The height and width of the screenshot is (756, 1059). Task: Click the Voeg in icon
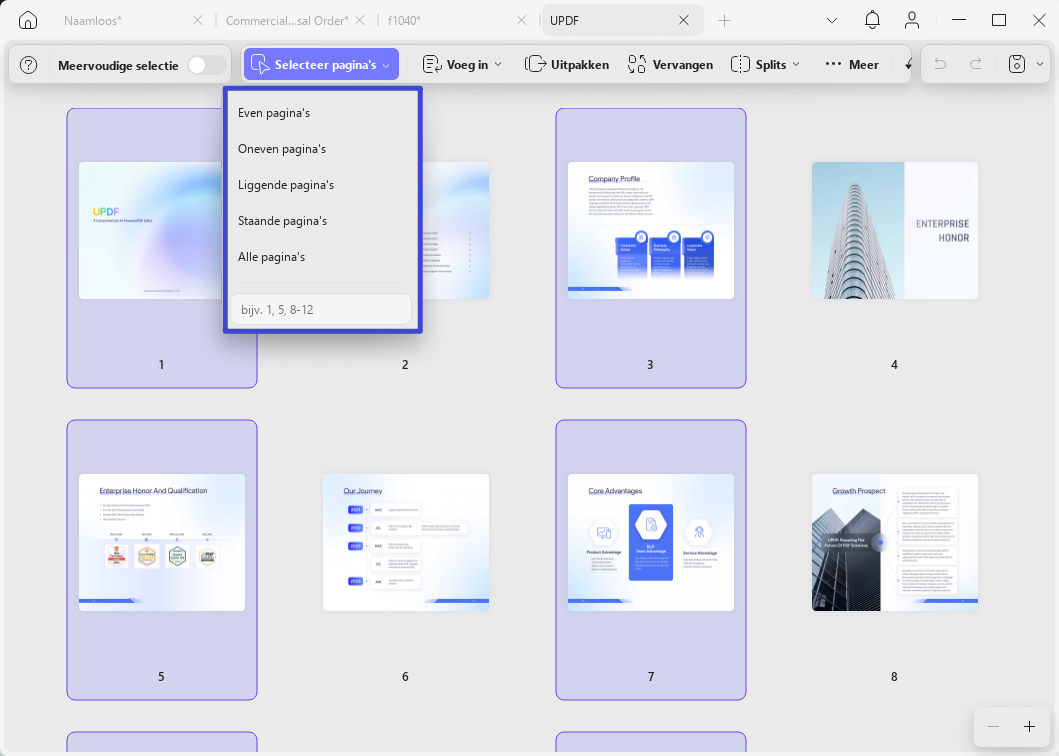tap(432, 64)
